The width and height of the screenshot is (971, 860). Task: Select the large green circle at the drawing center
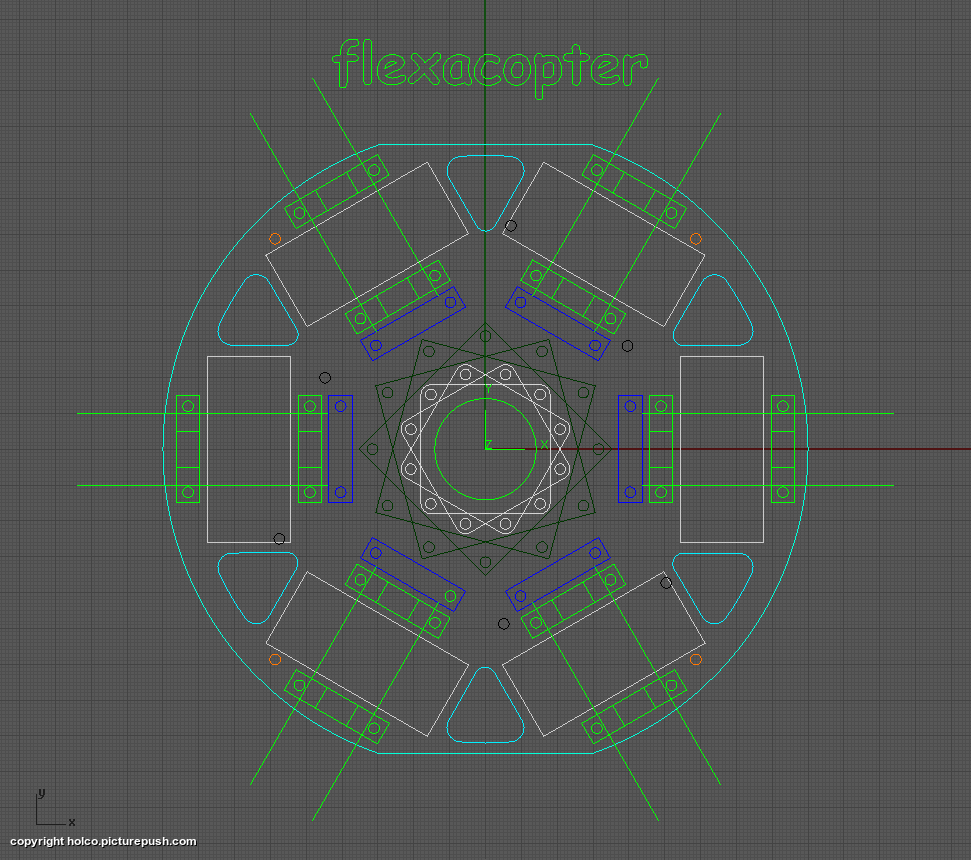pos(486,449)
